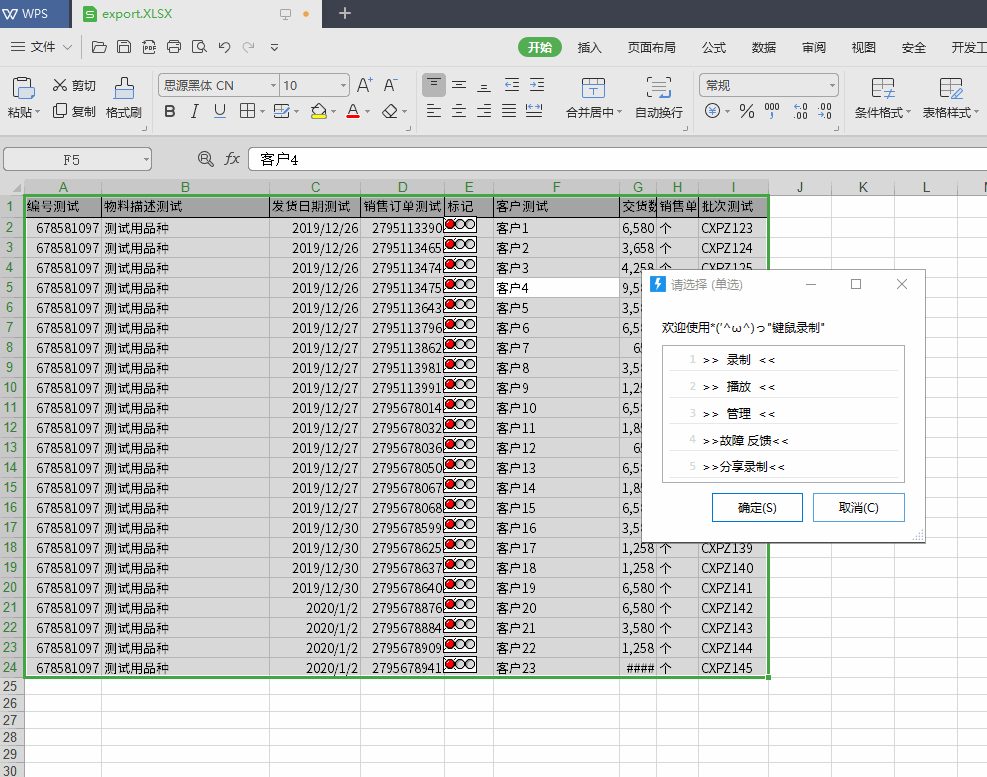Click the Paste clipboard icon
Screen dimensions: 987x777
point(23,88)
